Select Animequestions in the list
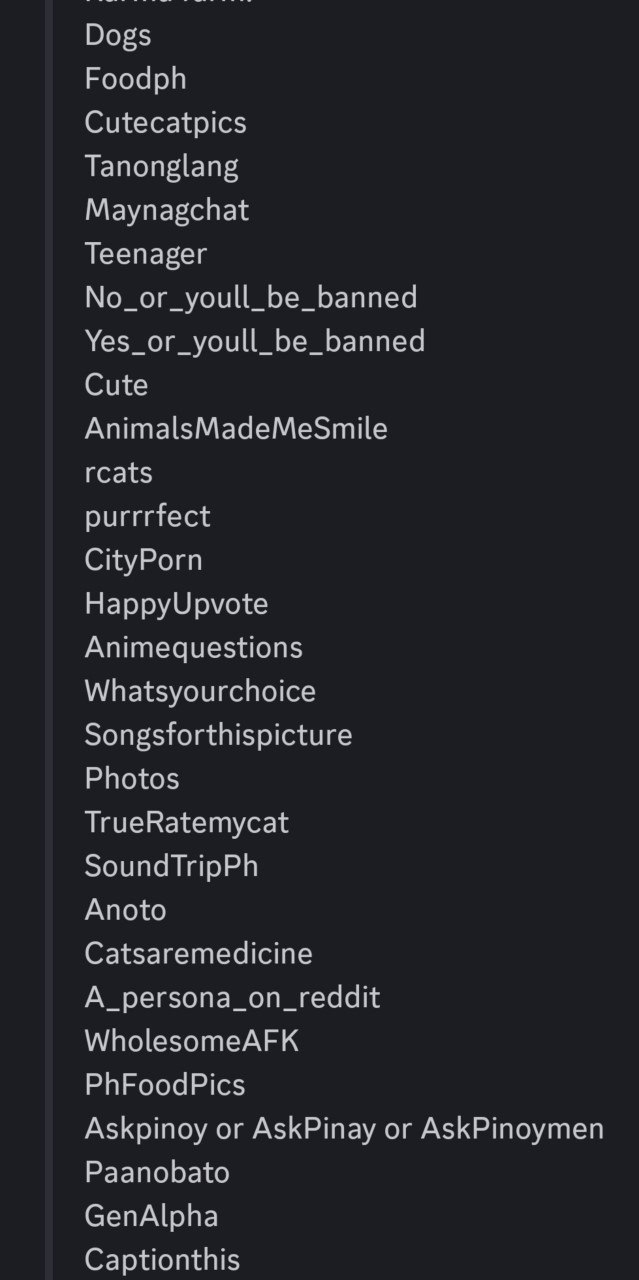This screenshot has width=639, height=1280. click(x=194, y=648)
